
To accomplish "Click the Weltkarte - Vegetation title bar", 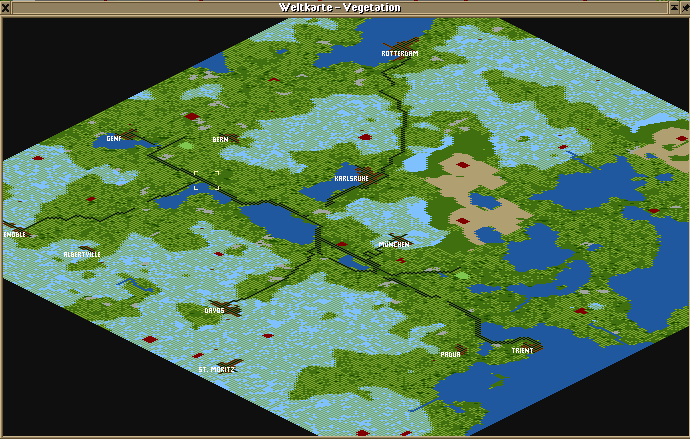I will tap(340, 7).
